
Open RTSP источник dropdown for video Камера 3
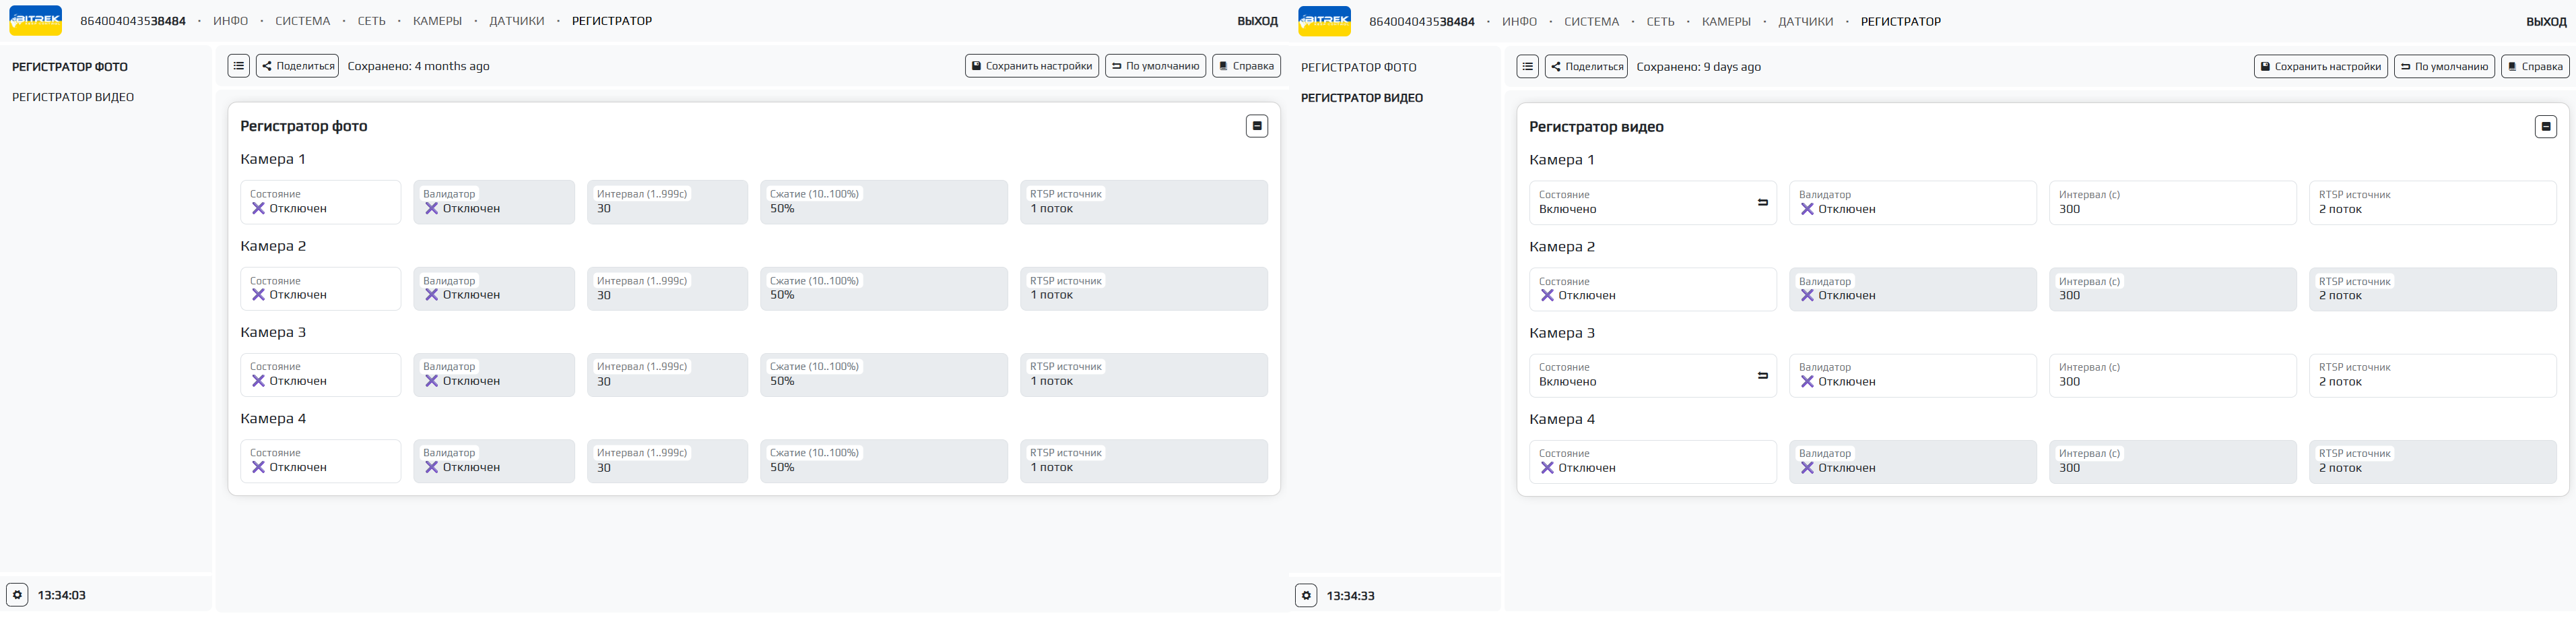tap(2431, 375)
